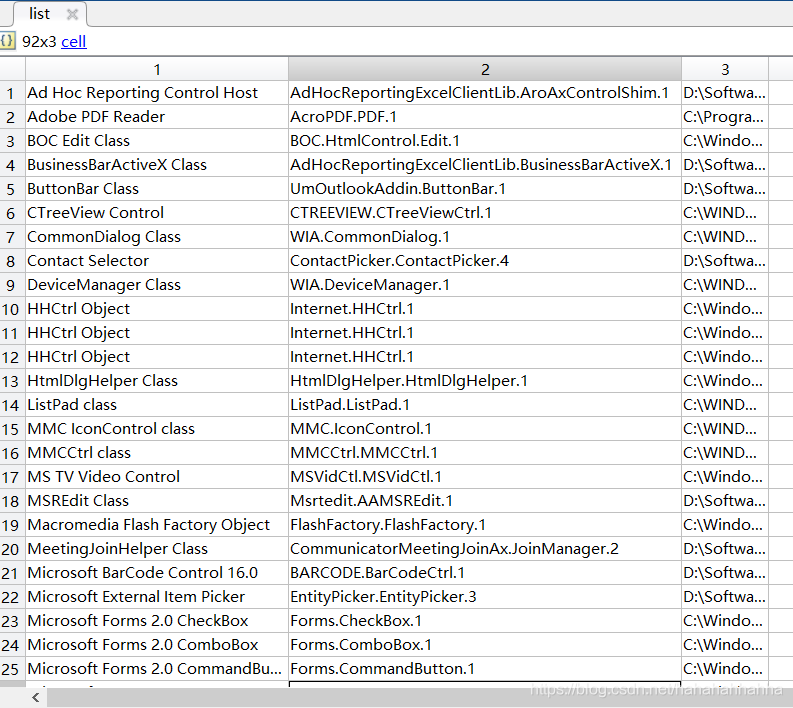The height and width of the screenshot is (708, 793).
Task: Select cell 'Microsoft External Item Picker'
Action: pos(157,597)
